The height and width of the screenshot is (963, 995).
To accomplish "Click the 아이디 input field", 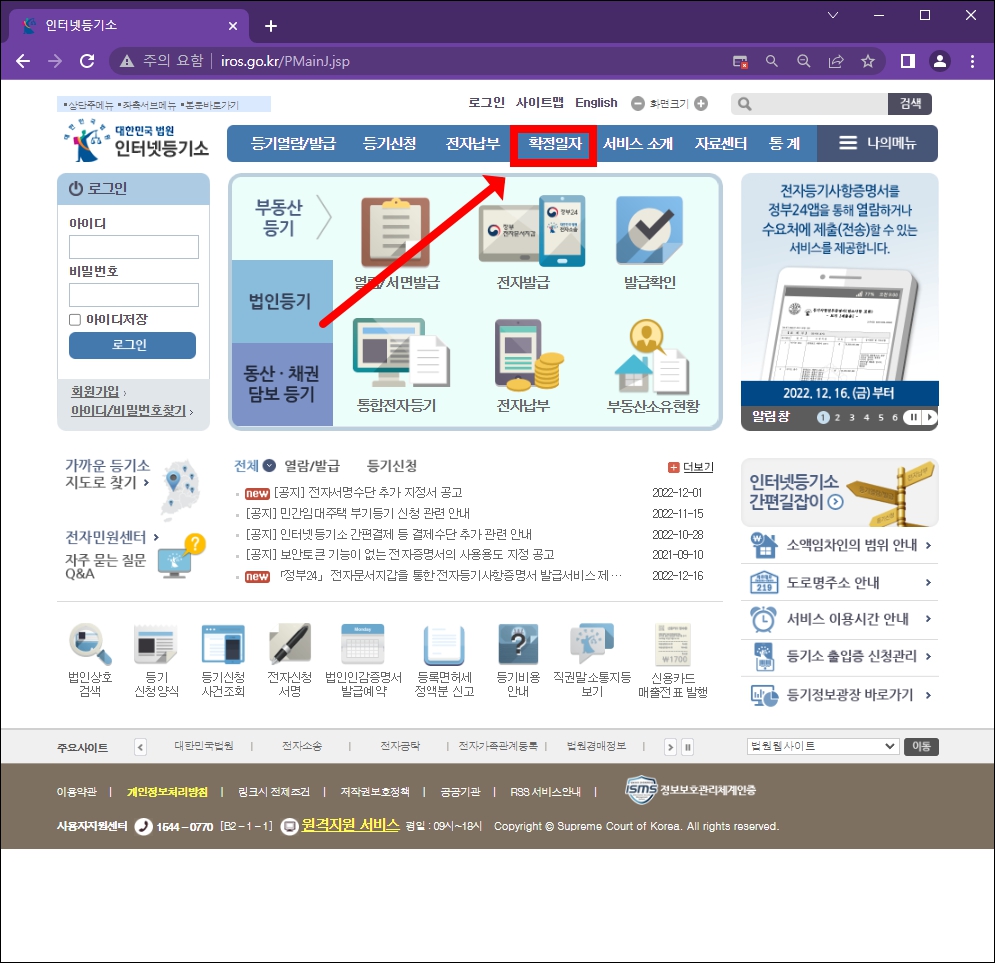I will 133,246.
